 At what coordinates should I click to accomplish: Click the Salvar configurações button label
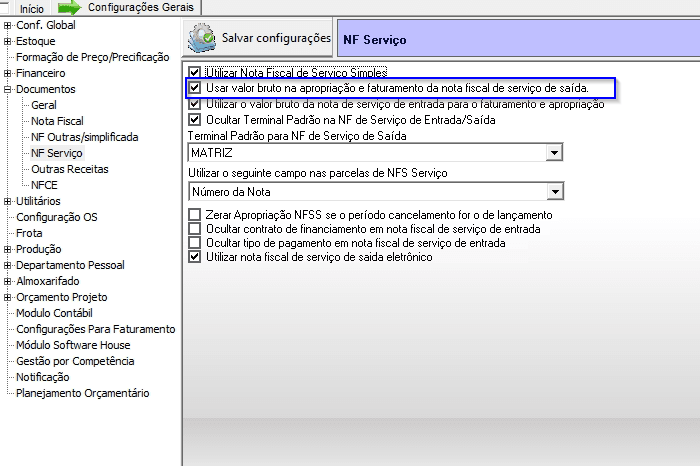(x=276, y=38)
